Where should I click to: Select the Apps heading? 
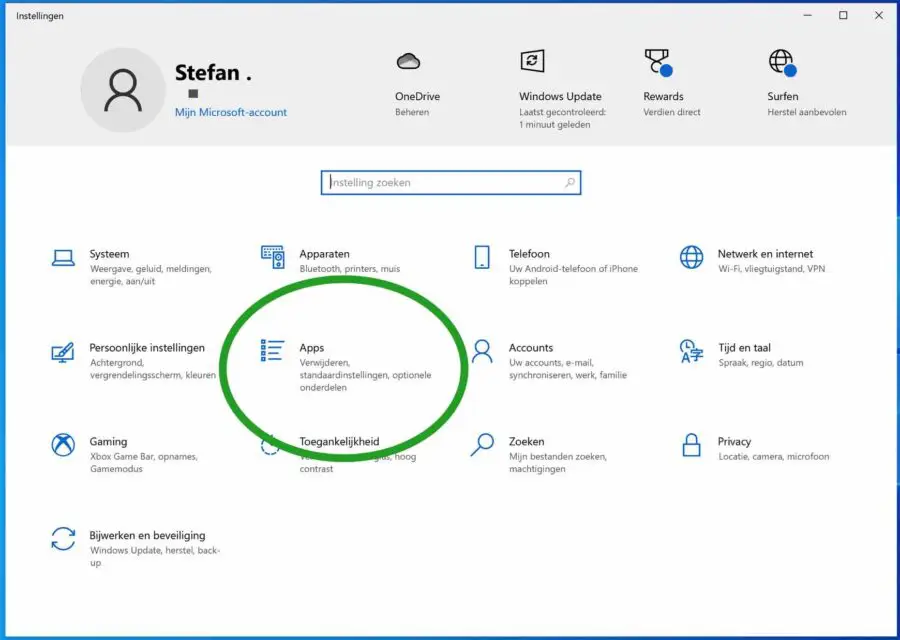tap(312, 348)
